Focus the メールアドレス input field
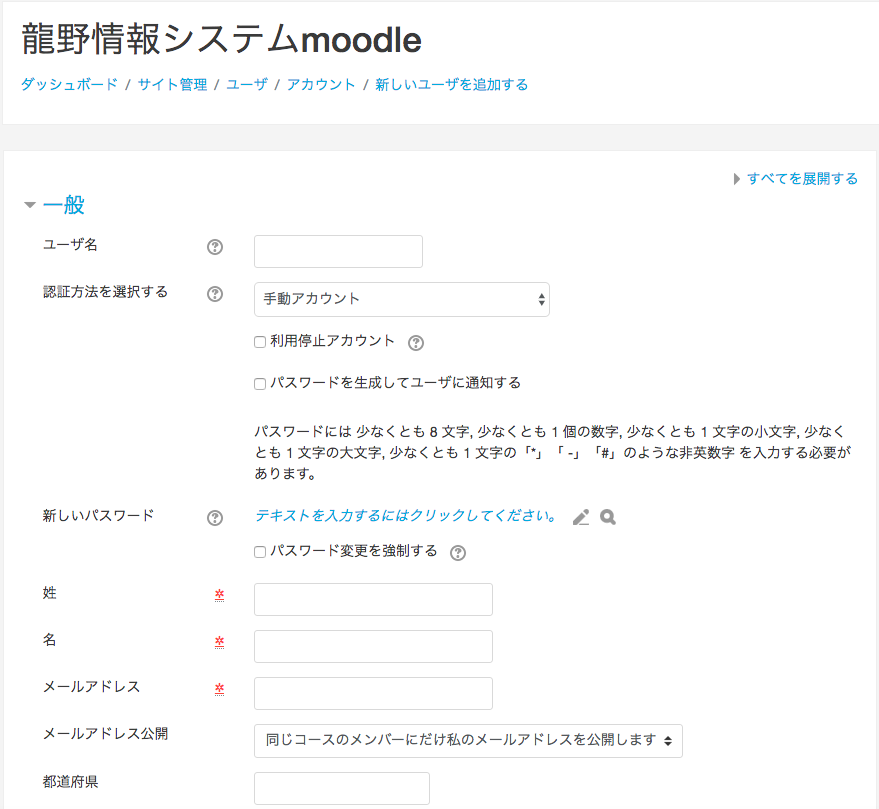 (x=373, y=693)
